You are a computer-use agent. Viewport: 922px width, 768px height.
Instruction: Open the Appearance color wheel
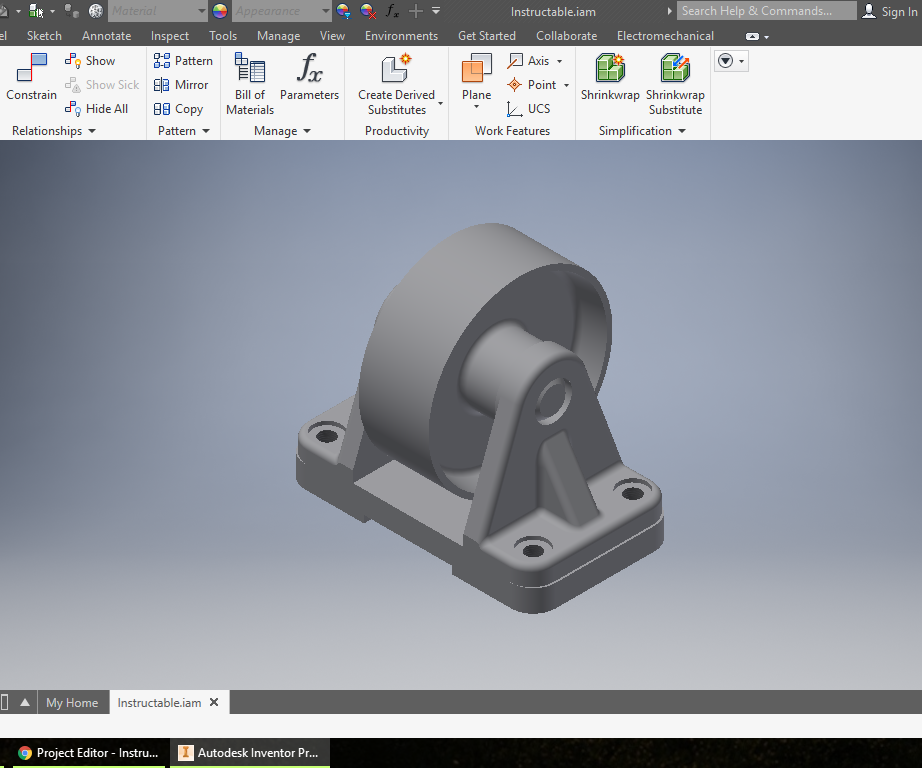(218, 11)
